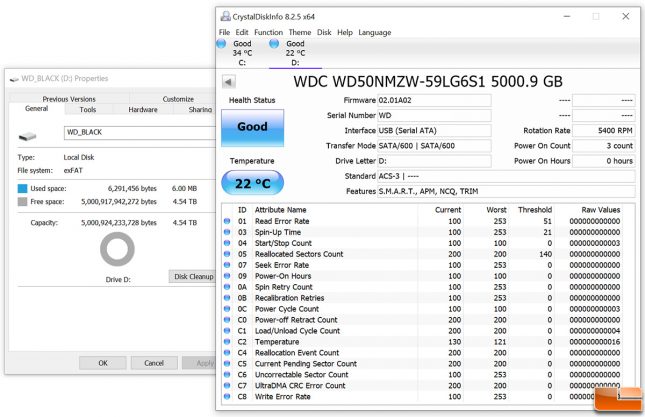Click the drive icon in Properties window
The image size is (645, 417).
pyautogui.click(x=28, y=136)
